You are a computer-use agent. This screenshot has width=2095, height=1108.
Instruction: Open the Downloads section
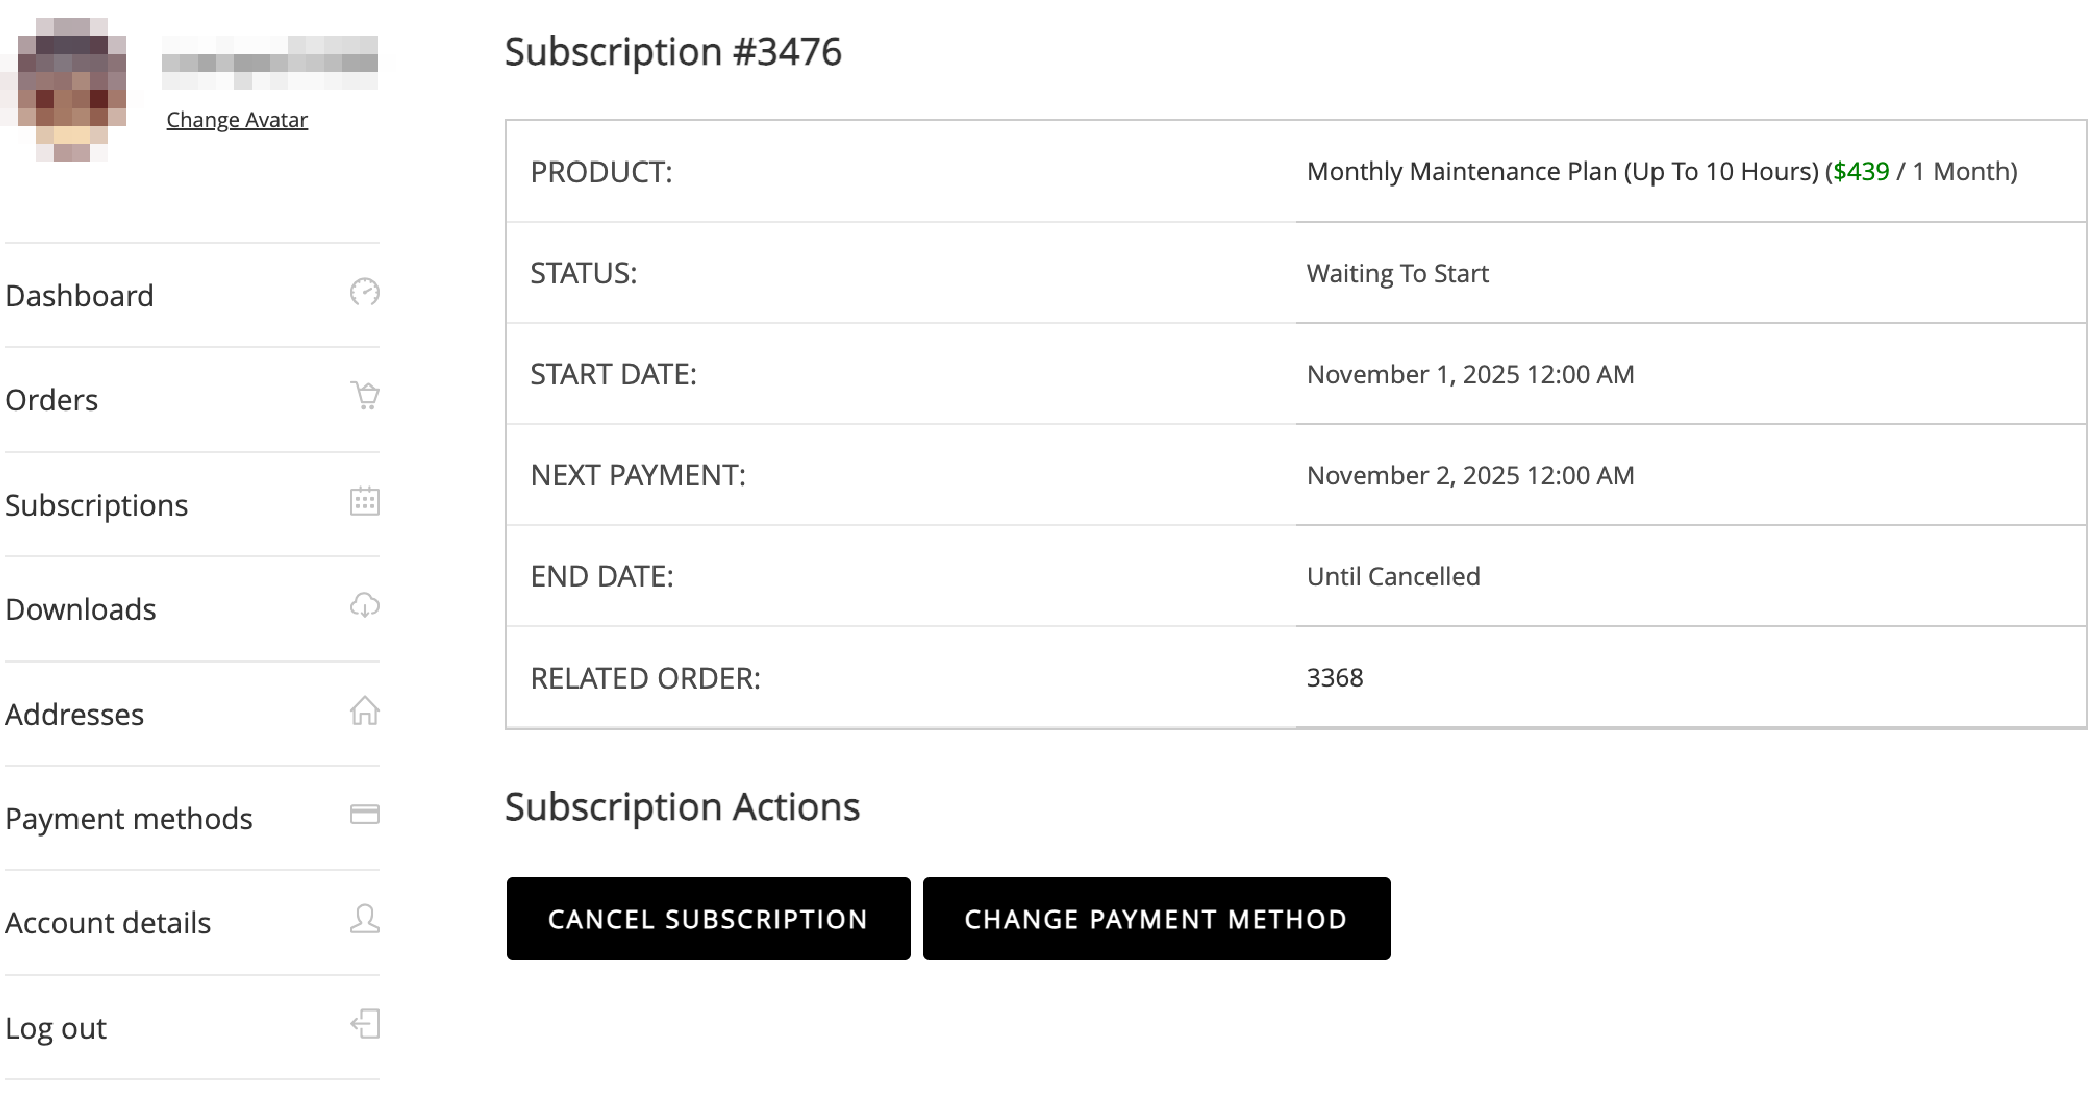81,609
